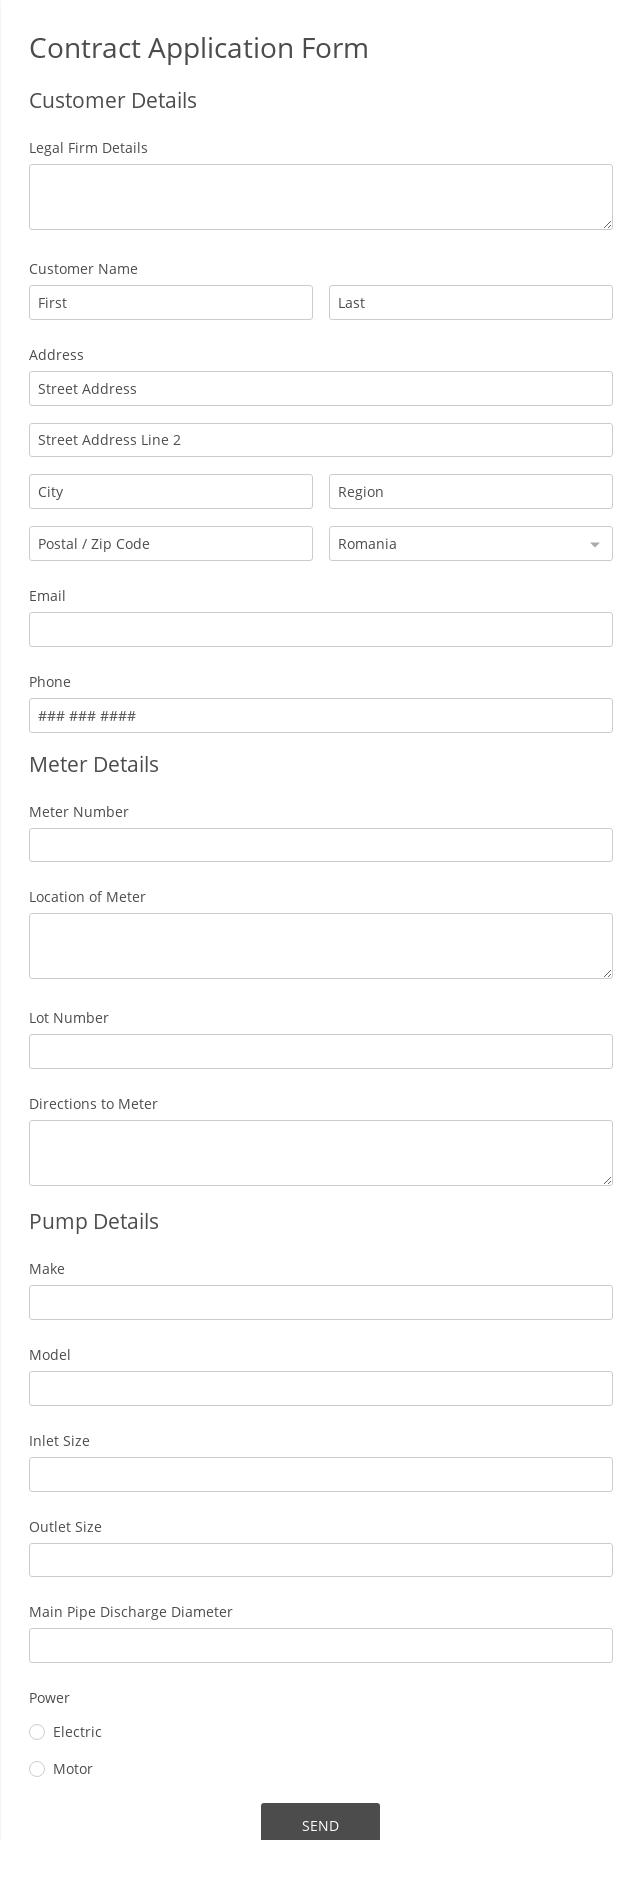The width and height of the screenshot is (640, 1877).
Task: Click the Legal Firm Details text area
Action: (320, 196)
